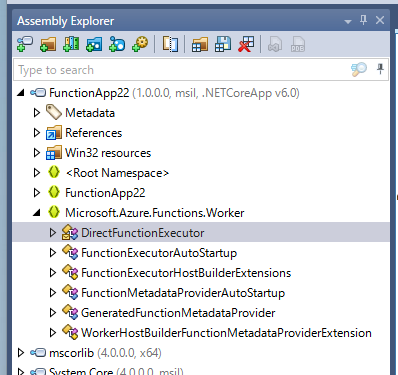Select WorkerHostBuilderFunctionMetadataProviderExtension label
The width and height of the screenshot is (398, 375).
click(x=226, y=333)
